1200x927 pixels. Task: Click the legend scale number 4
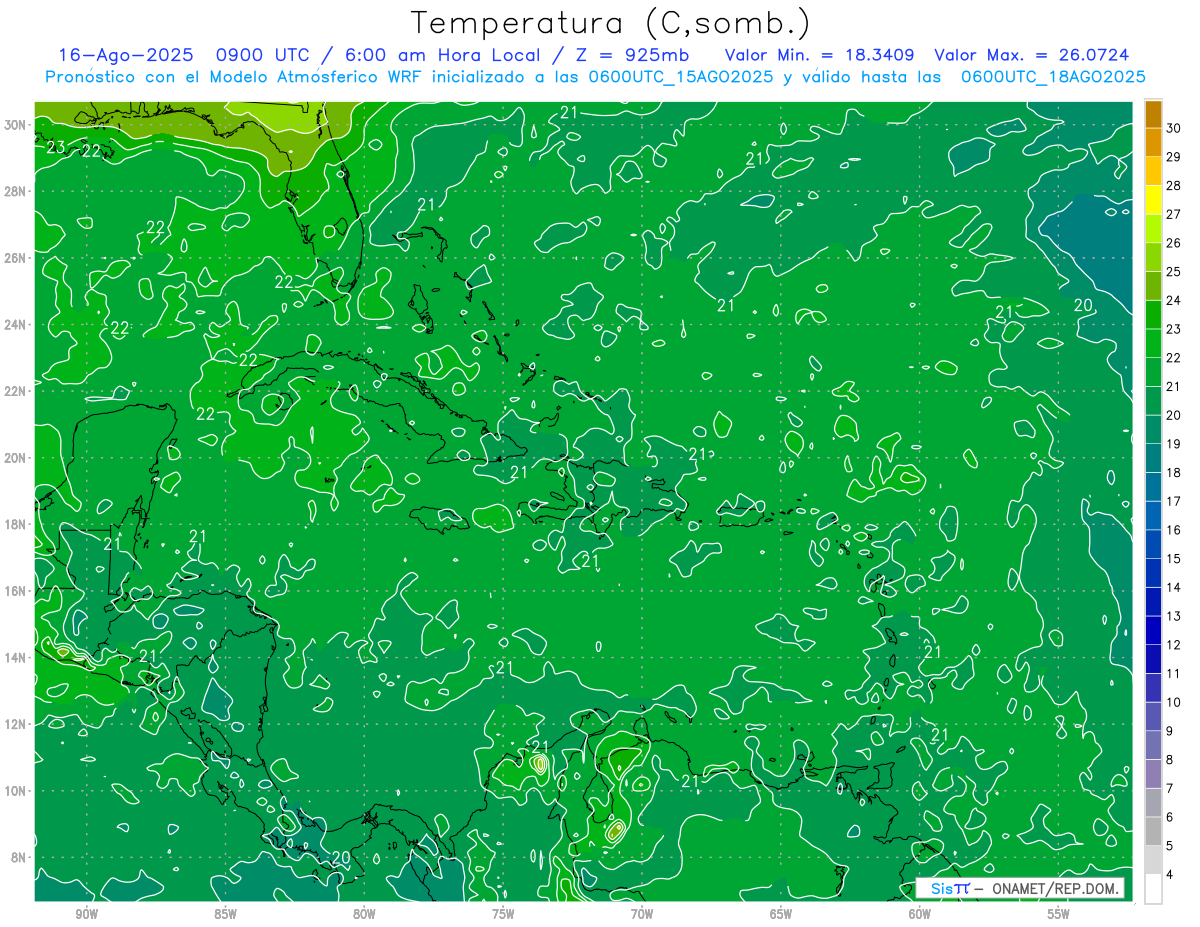(1170, 876)
